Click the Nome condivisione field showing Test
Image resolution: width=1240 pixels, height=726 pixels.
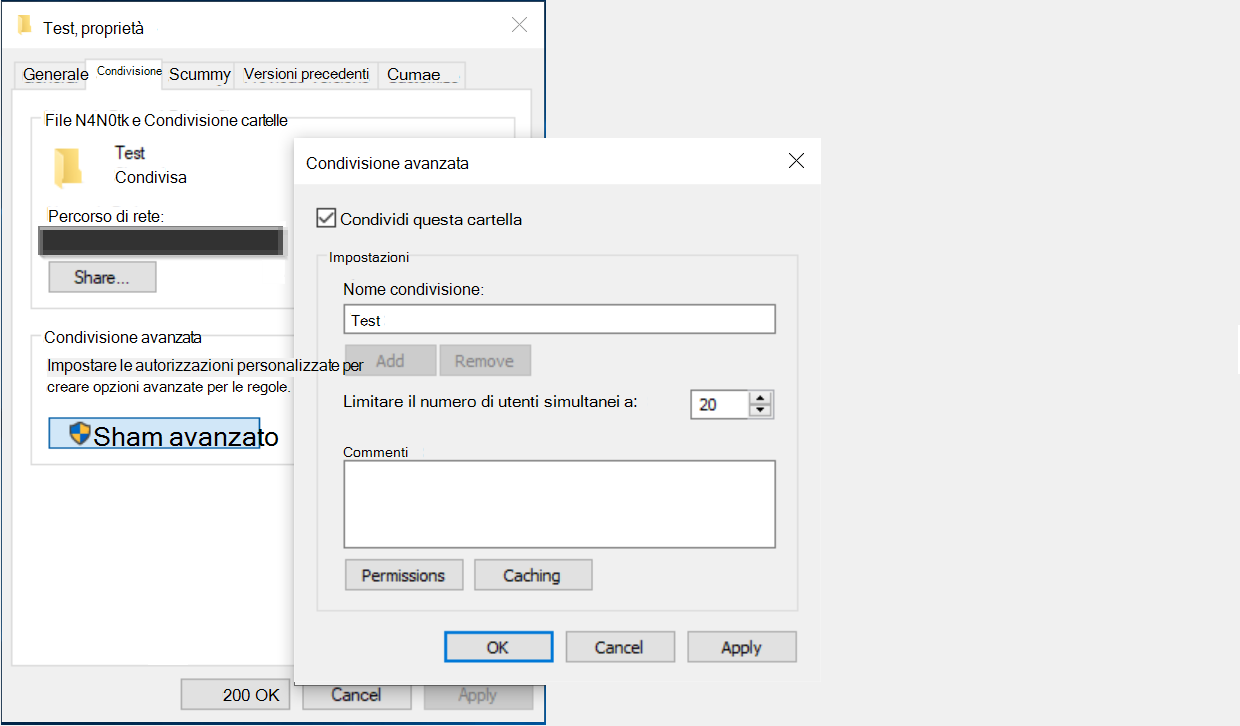coord(559,318)
